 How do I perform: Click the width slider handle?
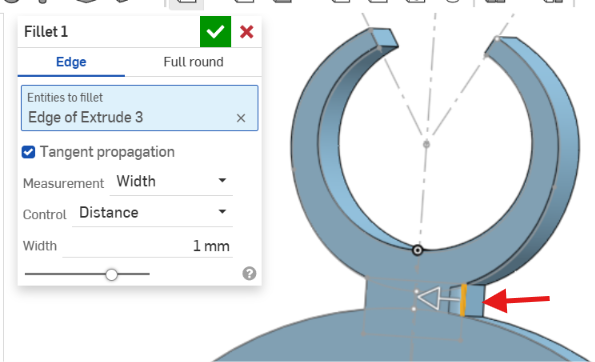coord(111,274)
